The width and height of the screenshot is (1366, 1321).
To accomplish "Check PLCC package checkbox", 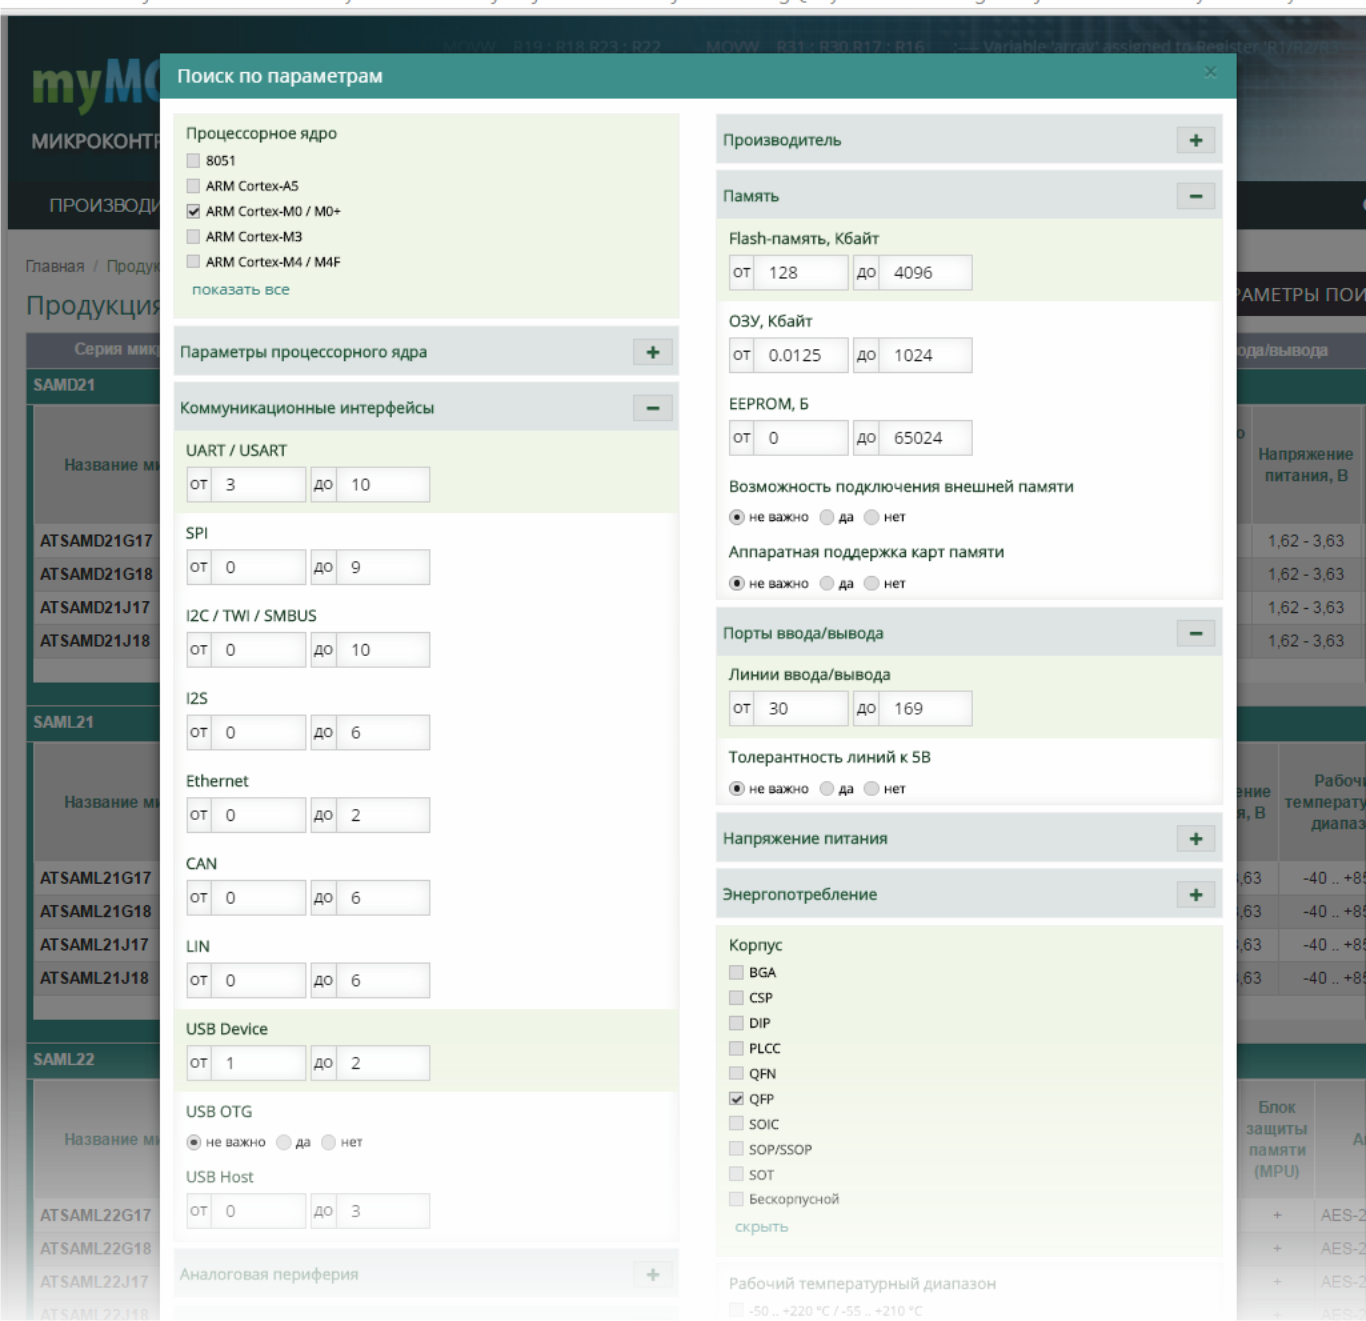I will click(x=736, y=1048).
